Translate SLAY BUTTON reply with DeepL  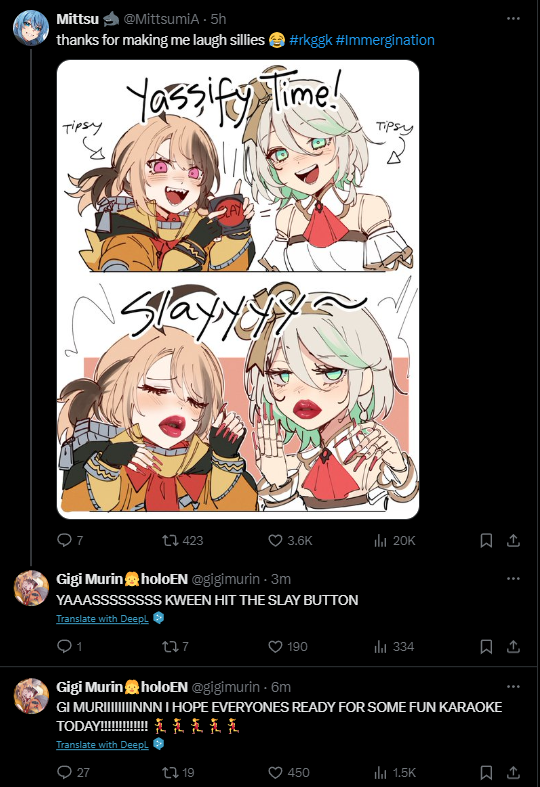[102, 618]
